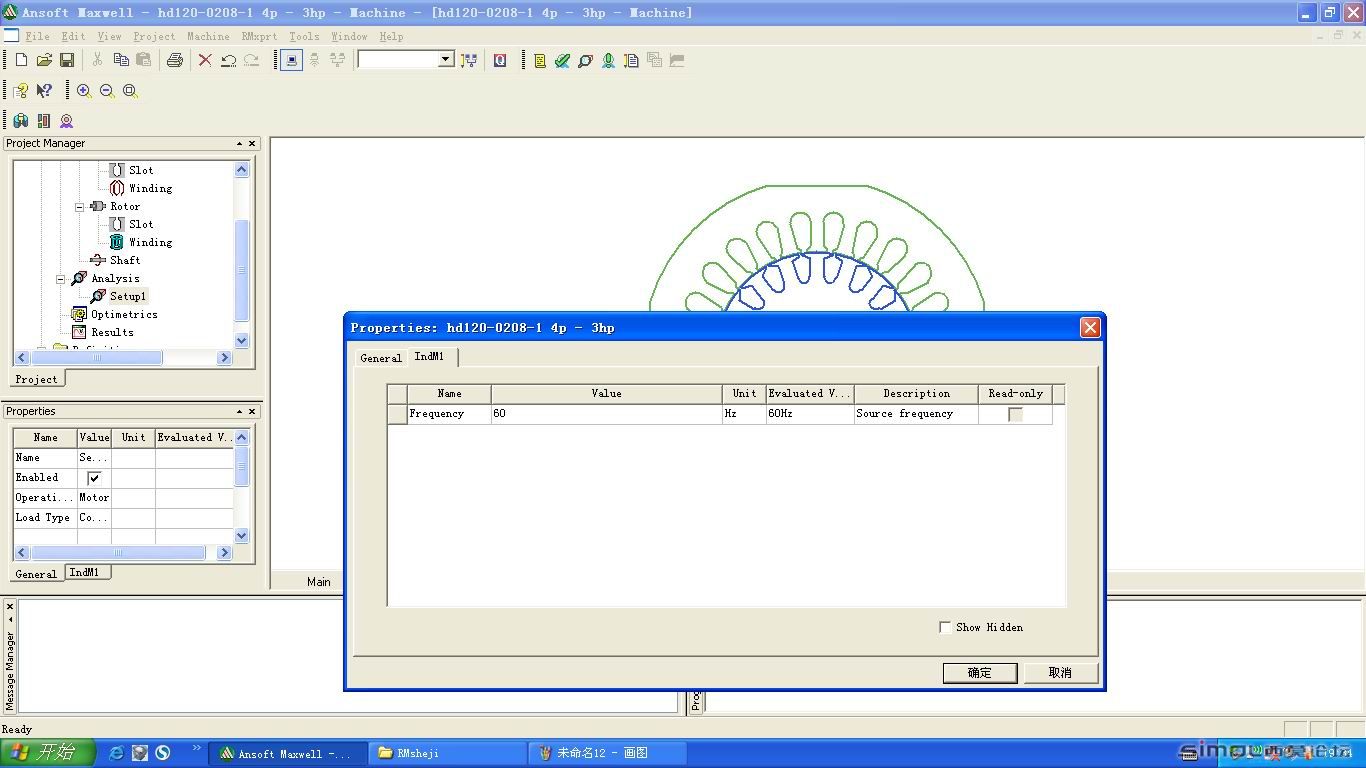Open RMsheji folder in taskbar
The width and height of the screenshot is (1366, 768).
click(448, 753)
